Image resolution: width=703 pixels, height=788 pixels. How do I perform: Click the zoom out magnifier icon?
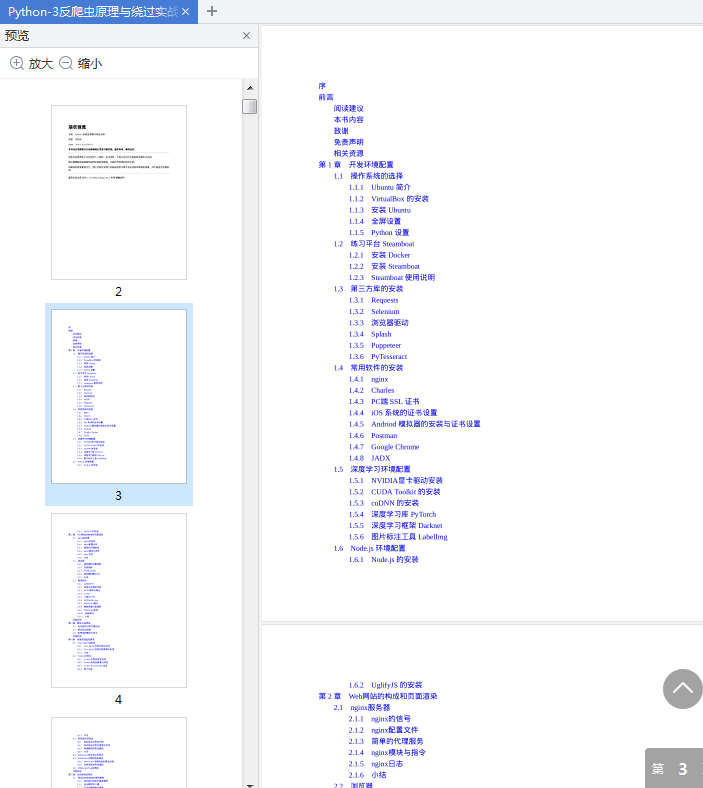click(66, 63)
